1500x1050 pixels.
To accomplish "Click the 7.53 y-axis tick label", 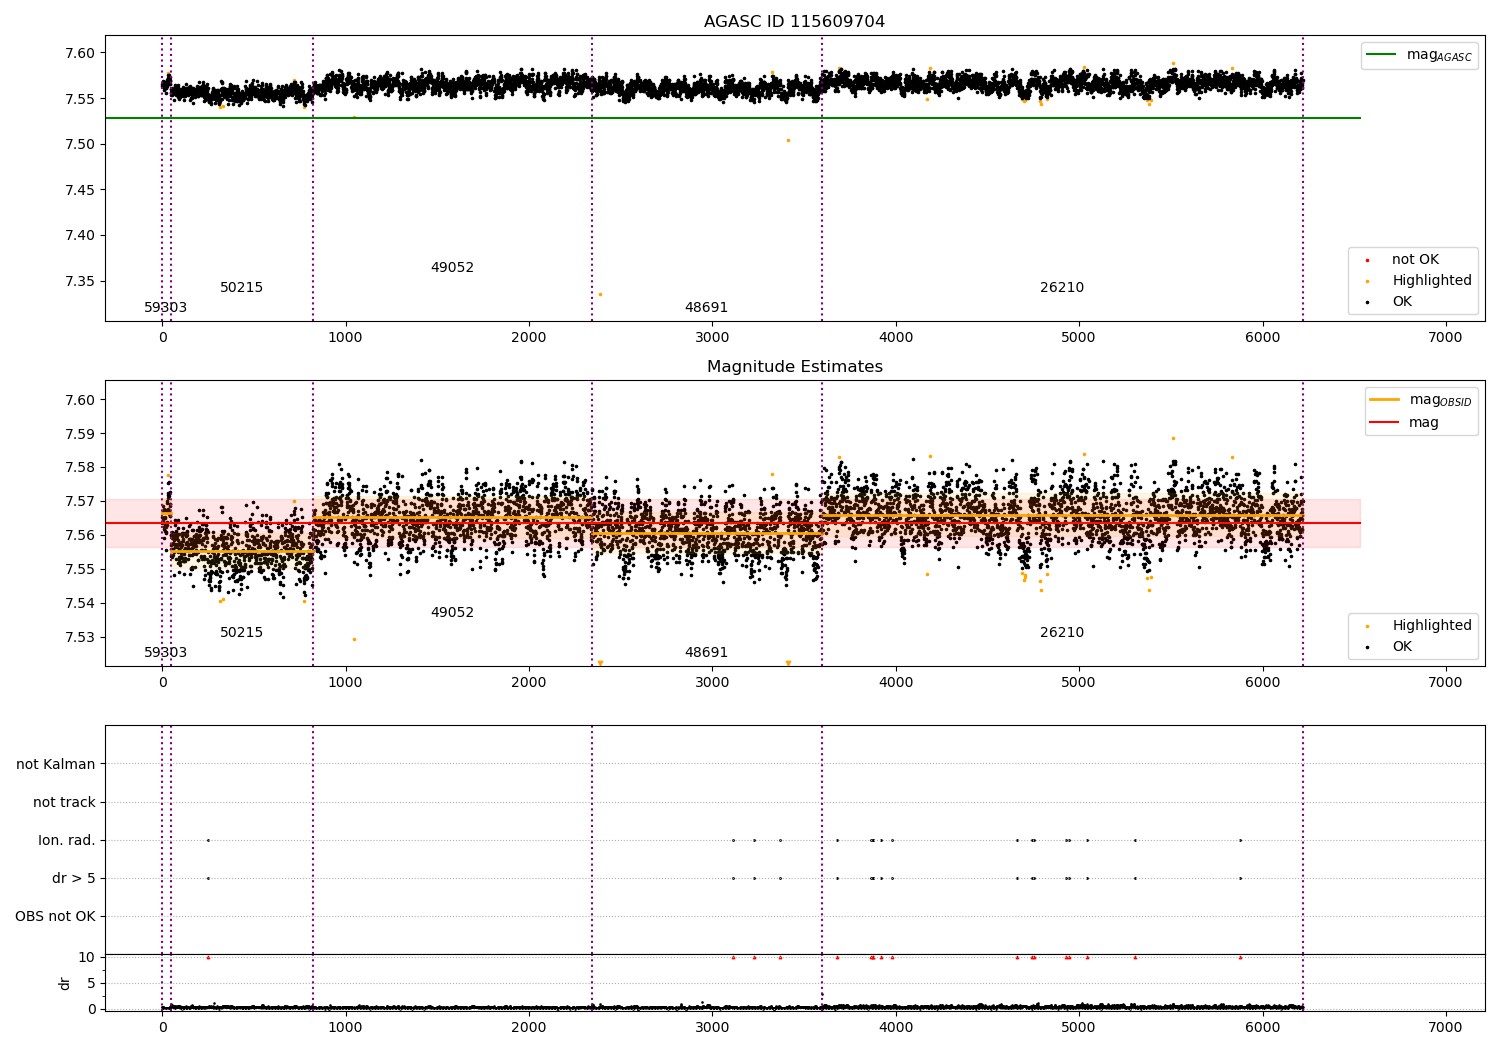I will click(x=78, y=638).
